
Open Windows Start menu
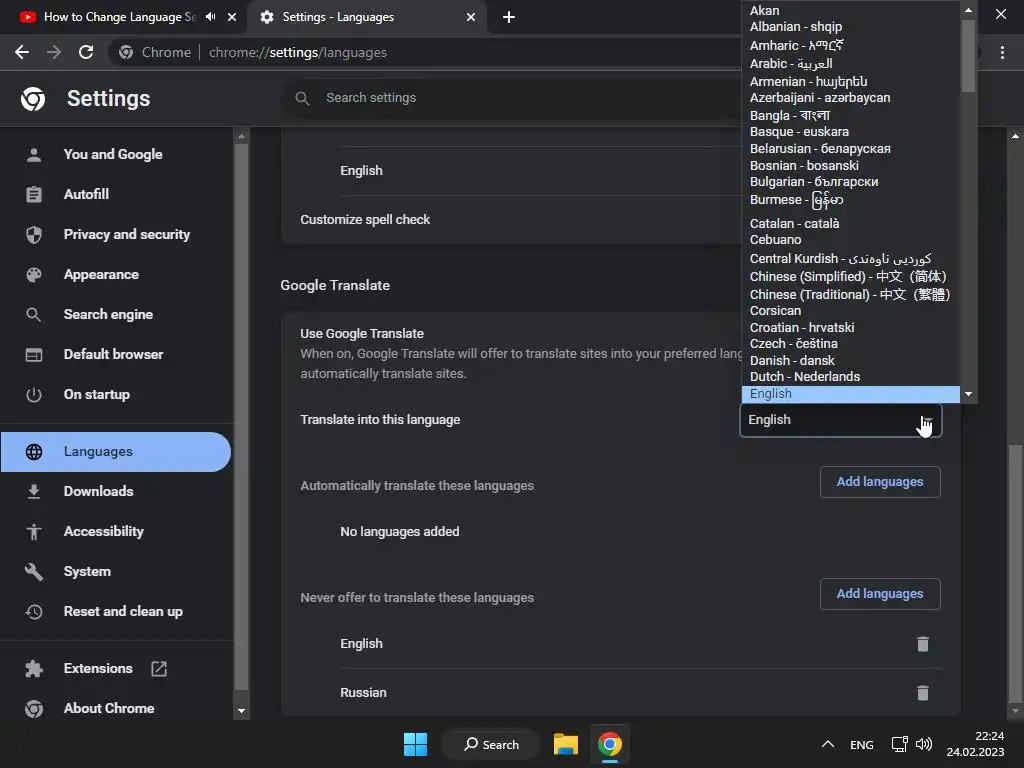point(415,744)
